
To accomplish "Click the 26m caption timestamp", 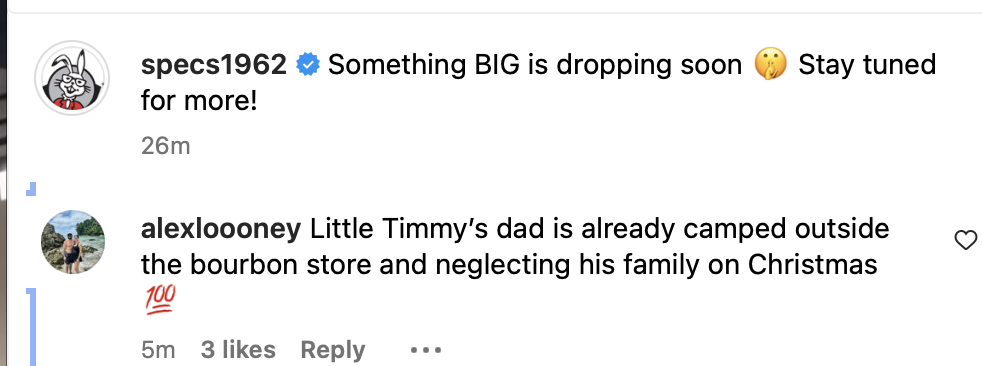I will point(165,146).
